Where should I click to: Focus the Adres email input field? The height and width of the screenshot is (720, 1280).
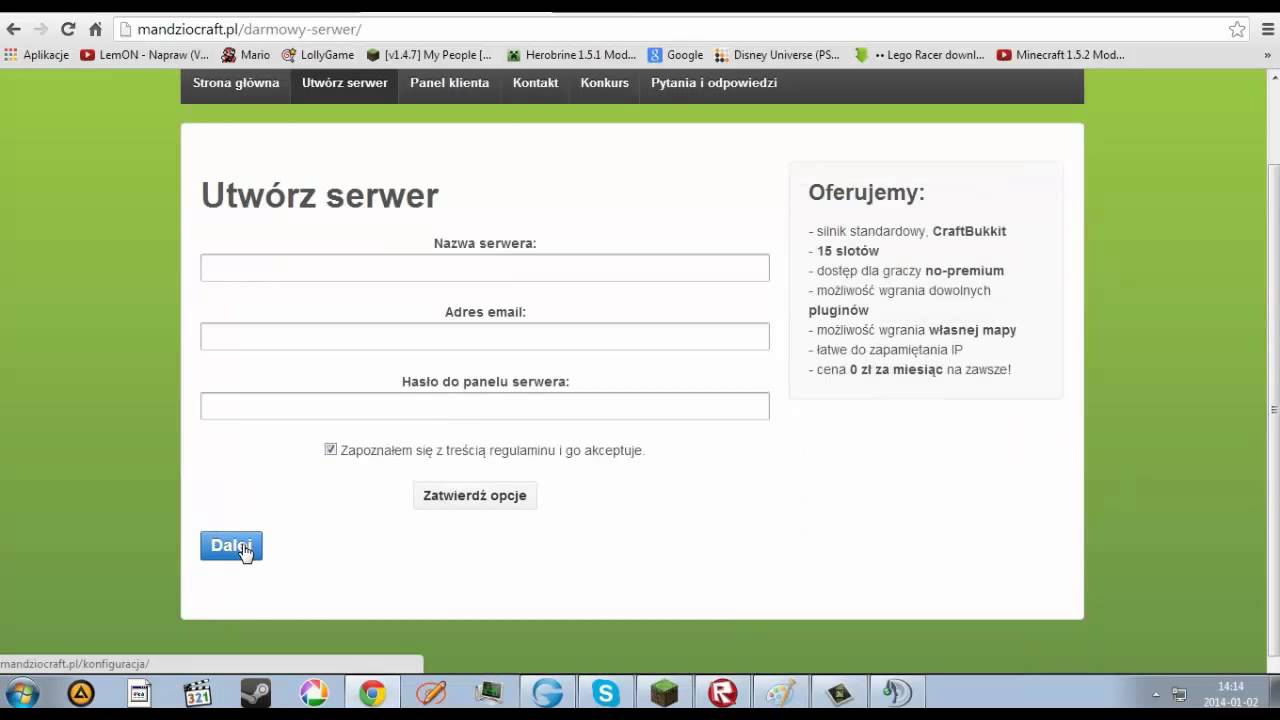click(x=485, y=336)
